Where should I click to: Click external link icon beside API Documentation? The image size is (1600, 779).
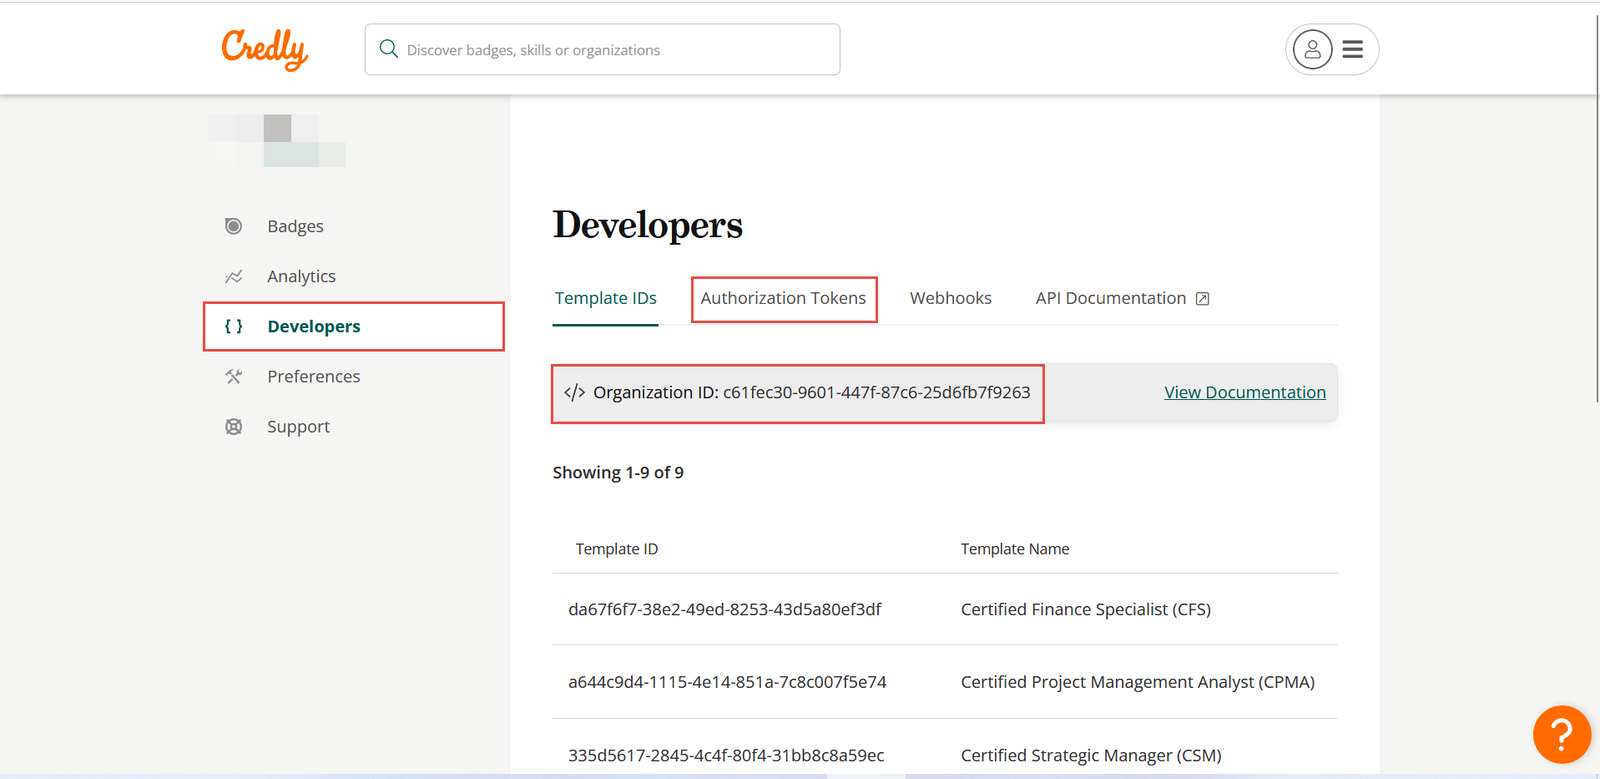pyautogui.click(x=1203, y=299)
